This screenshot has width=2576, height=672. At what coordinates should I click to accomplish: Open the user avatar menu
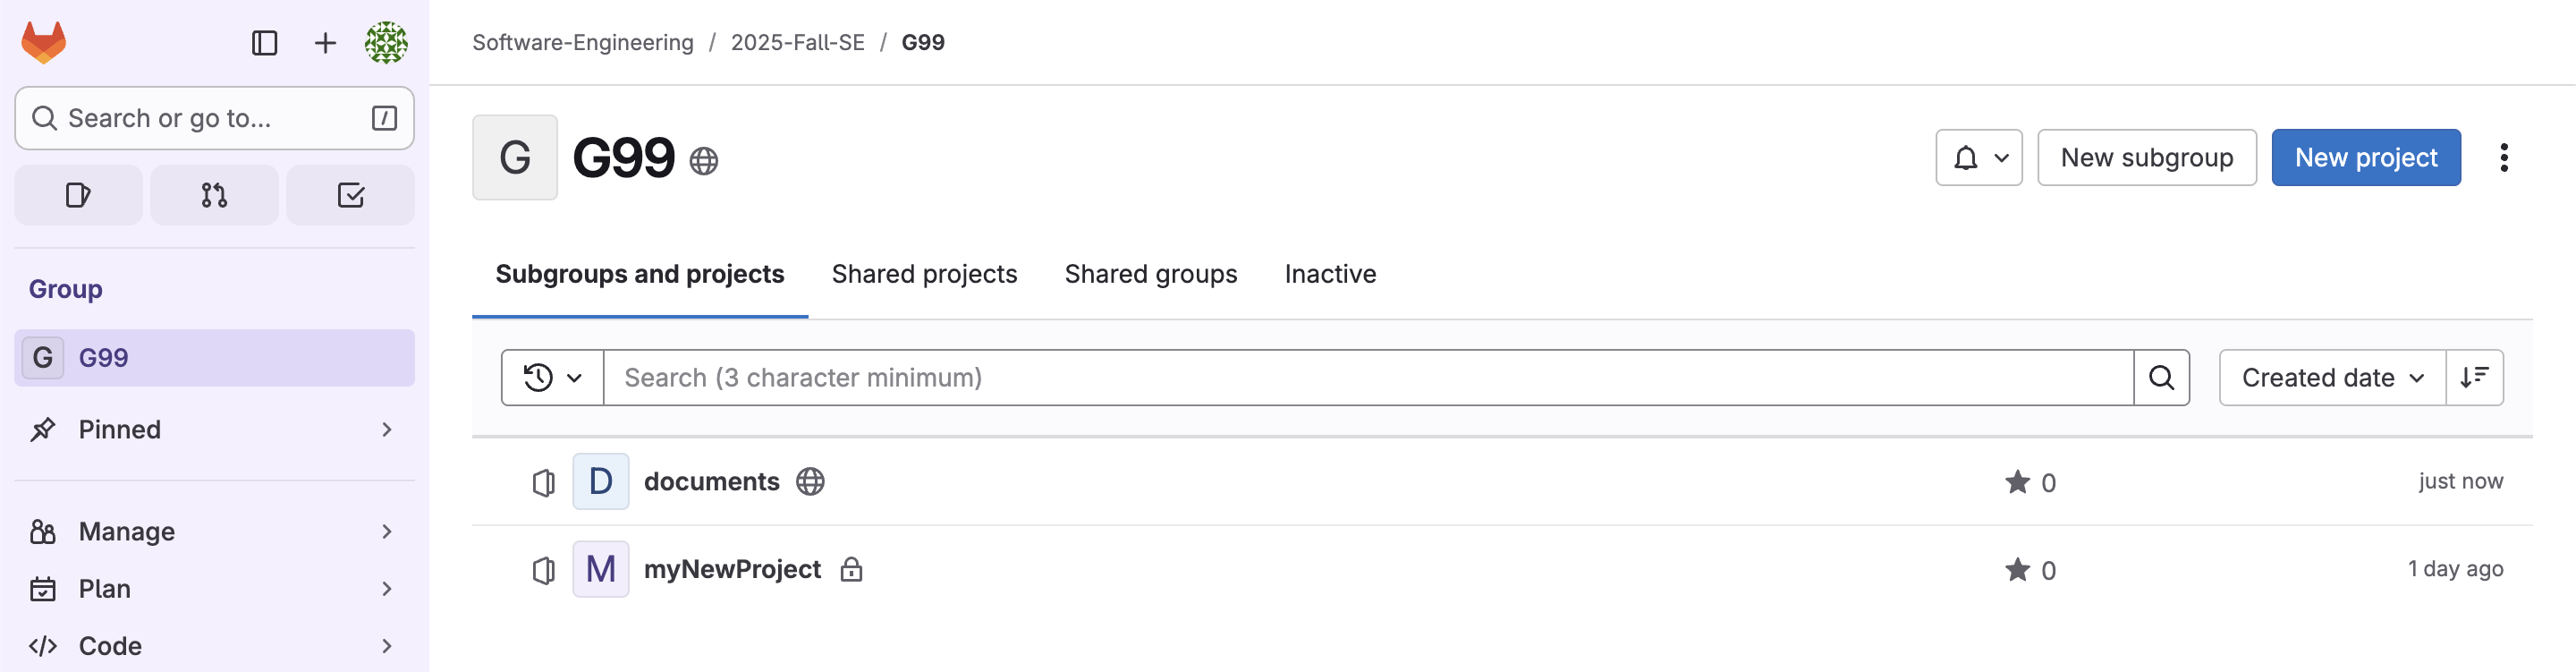point(386,43)
